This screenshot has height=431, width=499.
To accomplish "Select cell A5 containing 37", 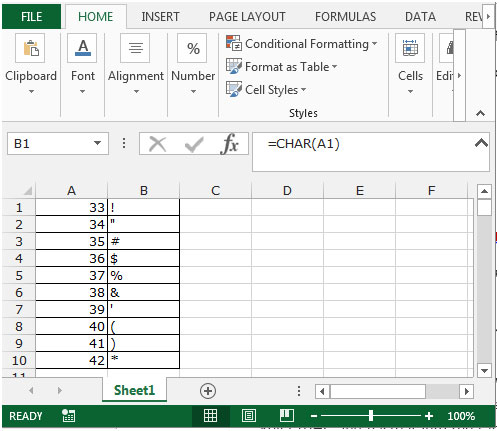I will click(71, 275).
